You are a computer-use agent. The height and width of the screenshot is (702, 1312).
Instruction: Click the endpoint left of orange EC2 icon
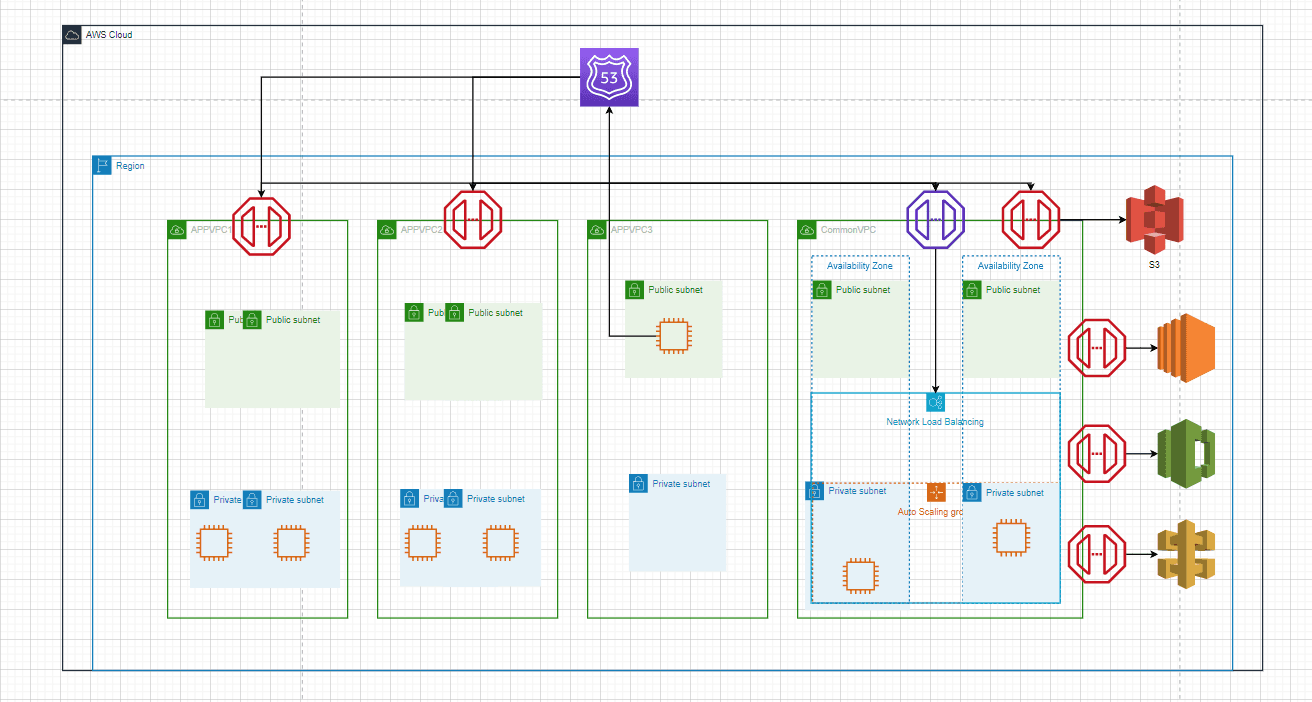1097,349
